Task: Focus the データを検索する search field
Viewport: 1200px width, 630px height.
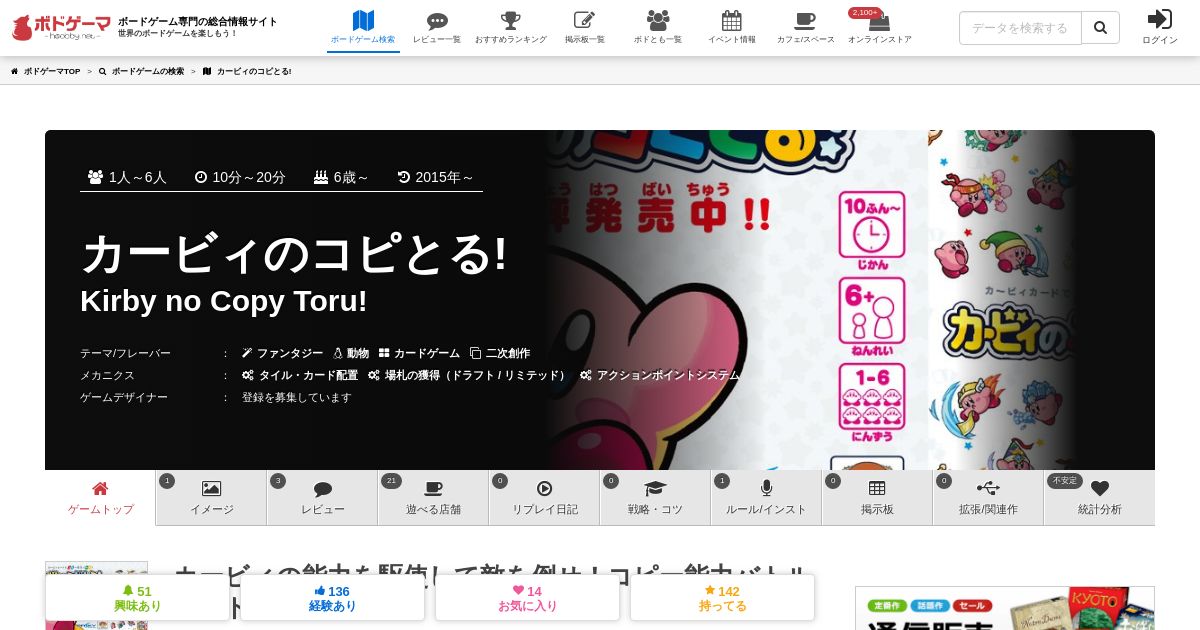Action: tap(1020, 28)
